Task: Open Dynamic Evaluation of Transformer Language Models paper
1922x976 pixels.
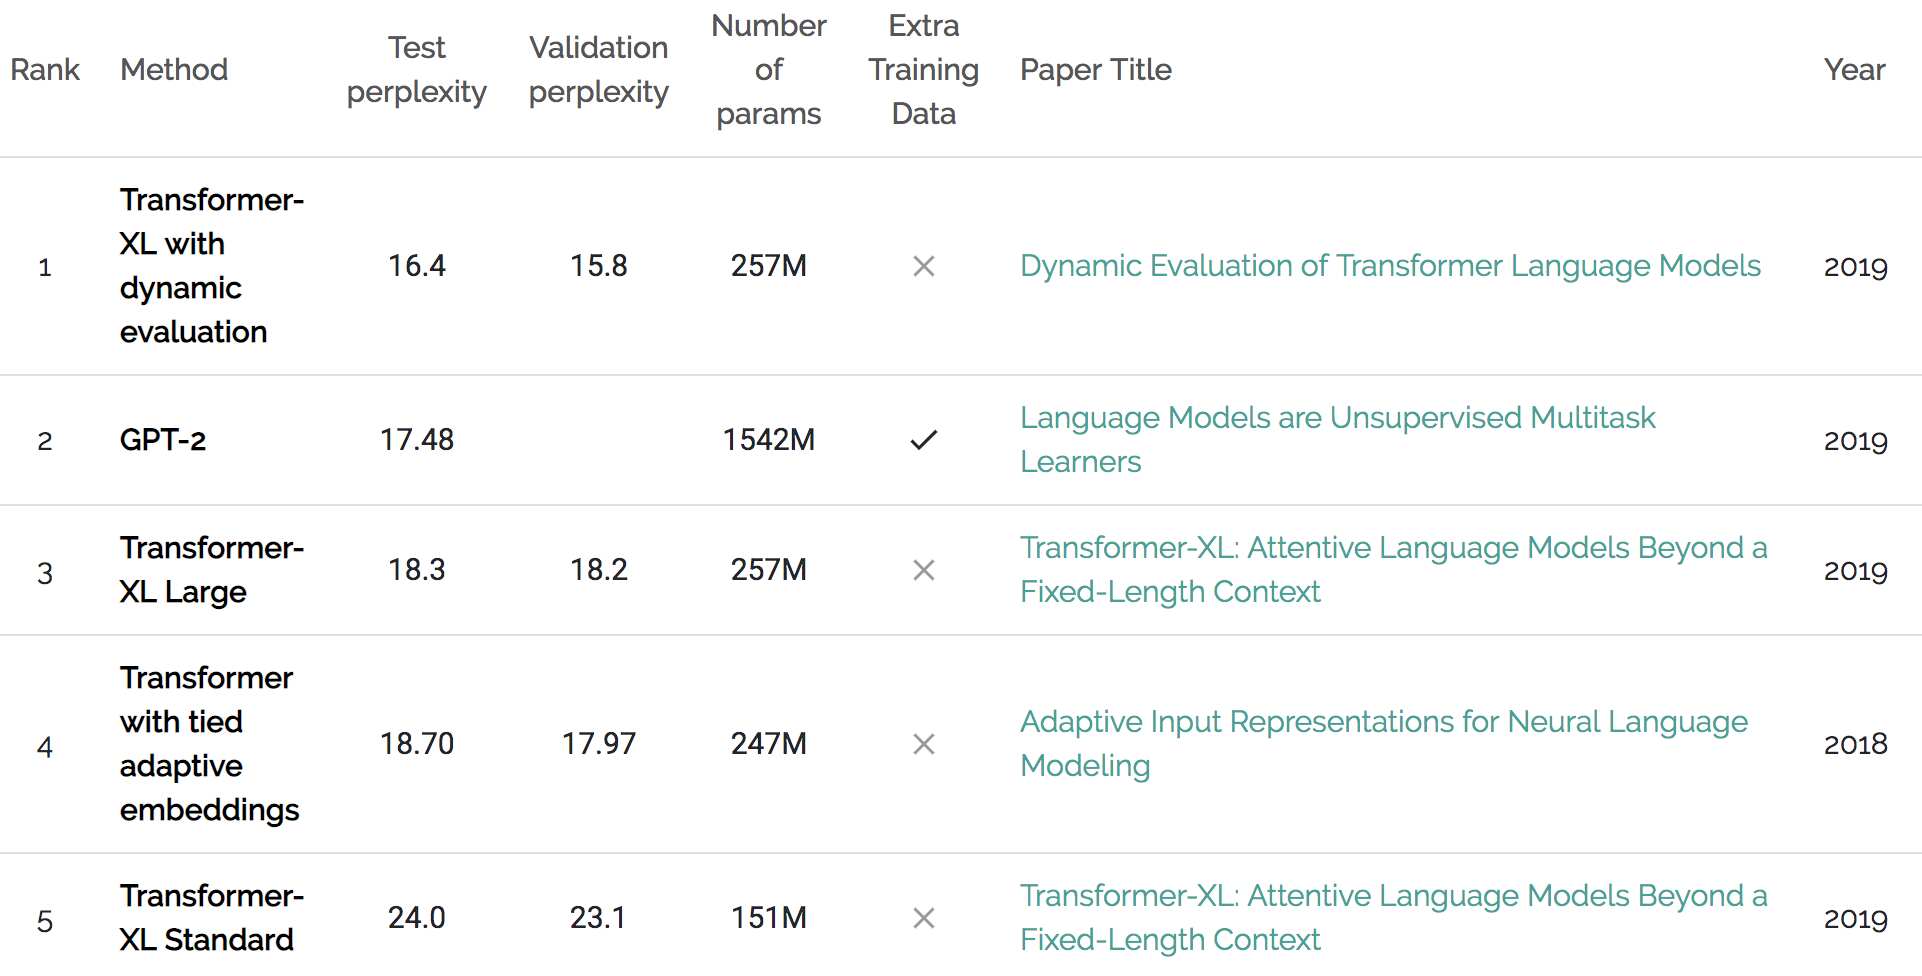Action: click(x=1390, y=266)
